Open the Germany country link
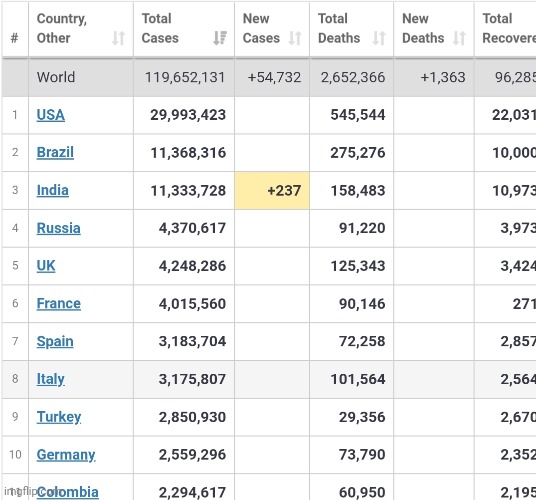 66,455
